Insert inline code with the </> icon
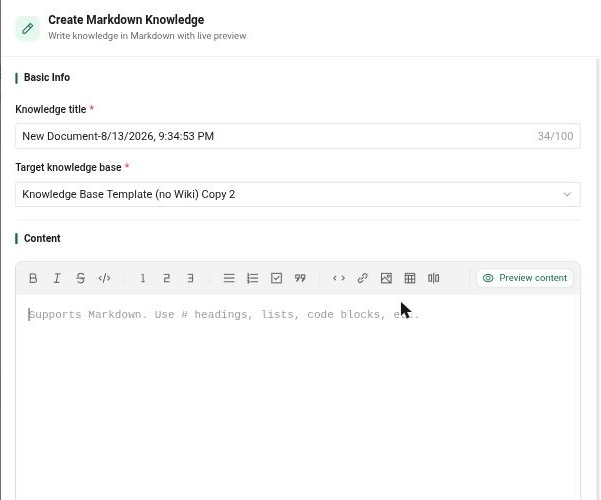Screen dimensions: 601x500 (x=104, y=278)
